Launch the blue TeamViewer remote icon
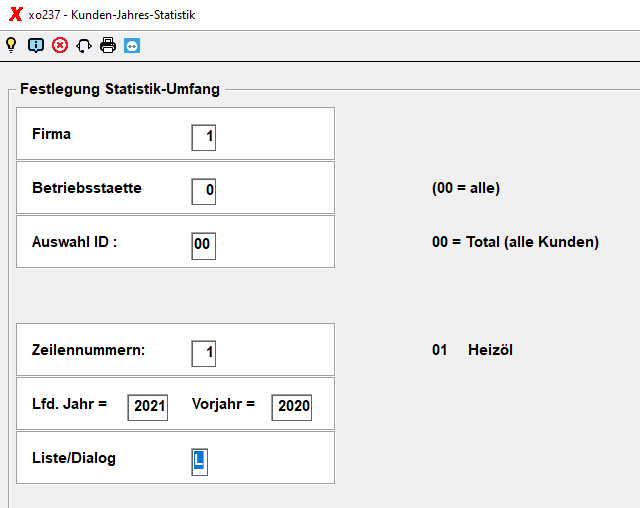Image resolution: width=640 pixels, height=508 pixels. click(x=132, y=45)
